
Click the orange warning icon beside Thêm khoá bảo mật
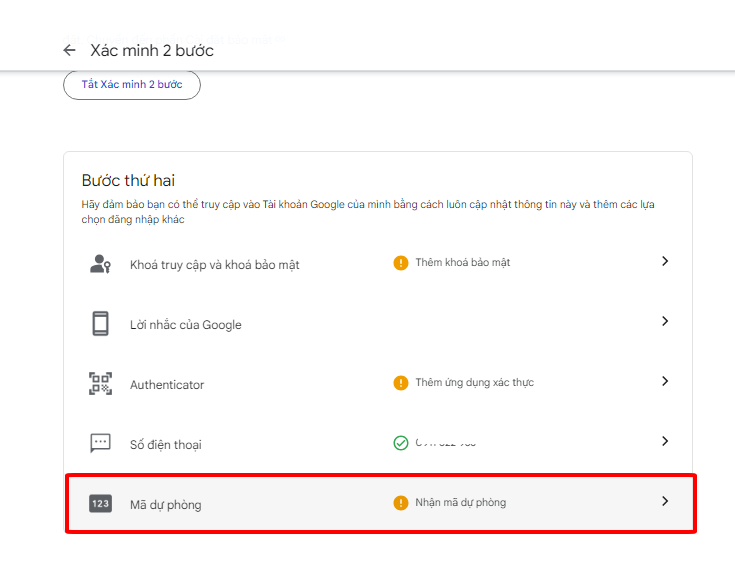coord(401,263)
